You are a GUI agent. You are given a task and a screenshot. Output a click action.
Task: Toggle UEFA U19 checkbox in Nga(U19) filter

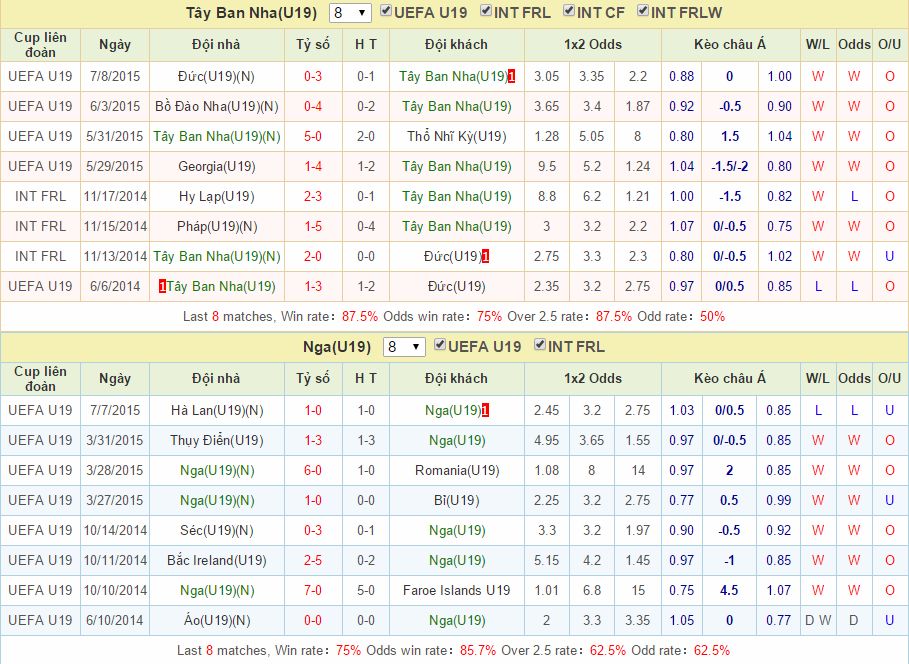pos(439,345)
